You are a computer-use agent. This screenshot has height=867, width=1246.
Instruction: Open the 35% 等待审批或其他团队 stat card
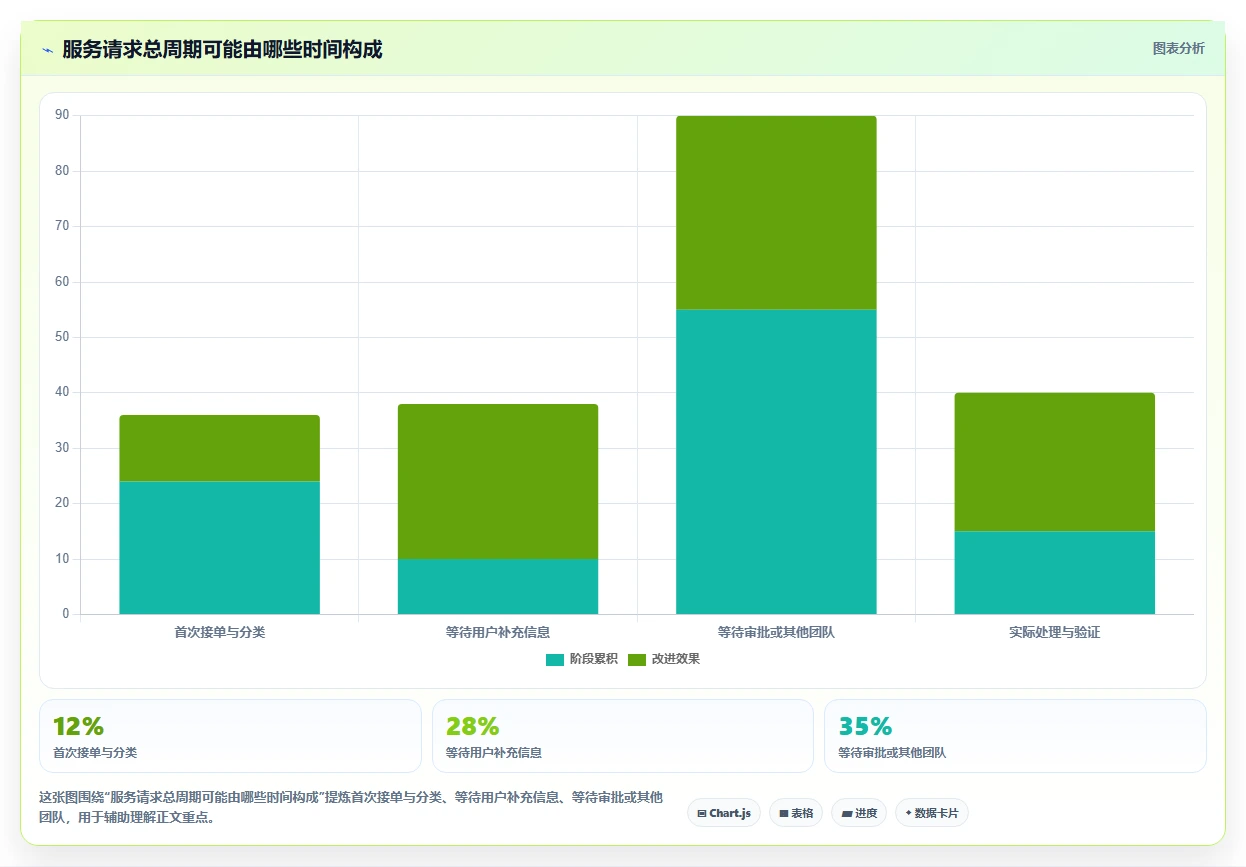[x=1015, y=736]
